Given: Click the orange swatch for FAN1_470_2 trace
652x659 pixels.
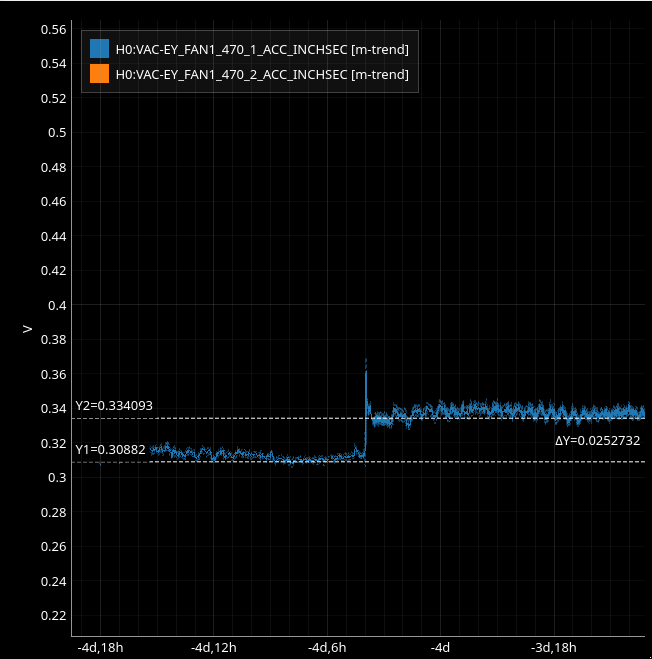Looking at the screenshot, I should (99, 74).
